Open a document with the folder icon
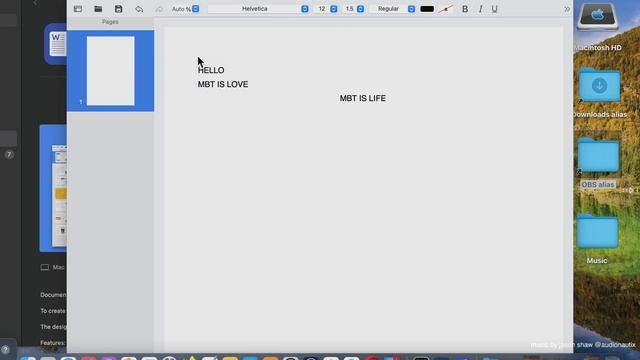The height and width of the screenshot is (360, 640). coord(98,9)
